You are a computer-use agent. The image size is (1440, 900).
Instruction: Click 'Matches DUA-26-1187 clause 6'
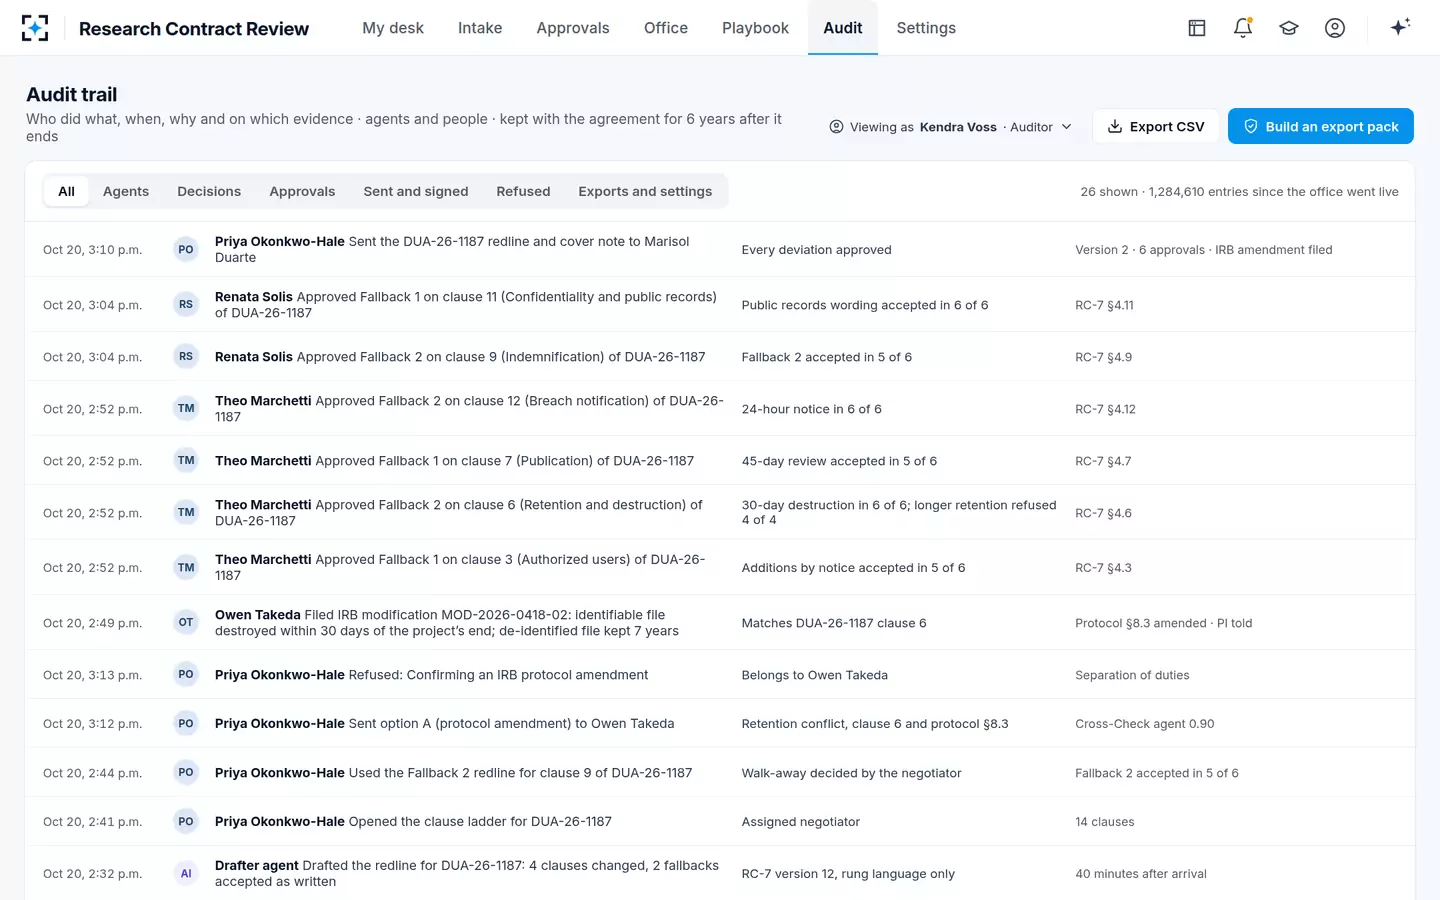(x=834, y=623)
